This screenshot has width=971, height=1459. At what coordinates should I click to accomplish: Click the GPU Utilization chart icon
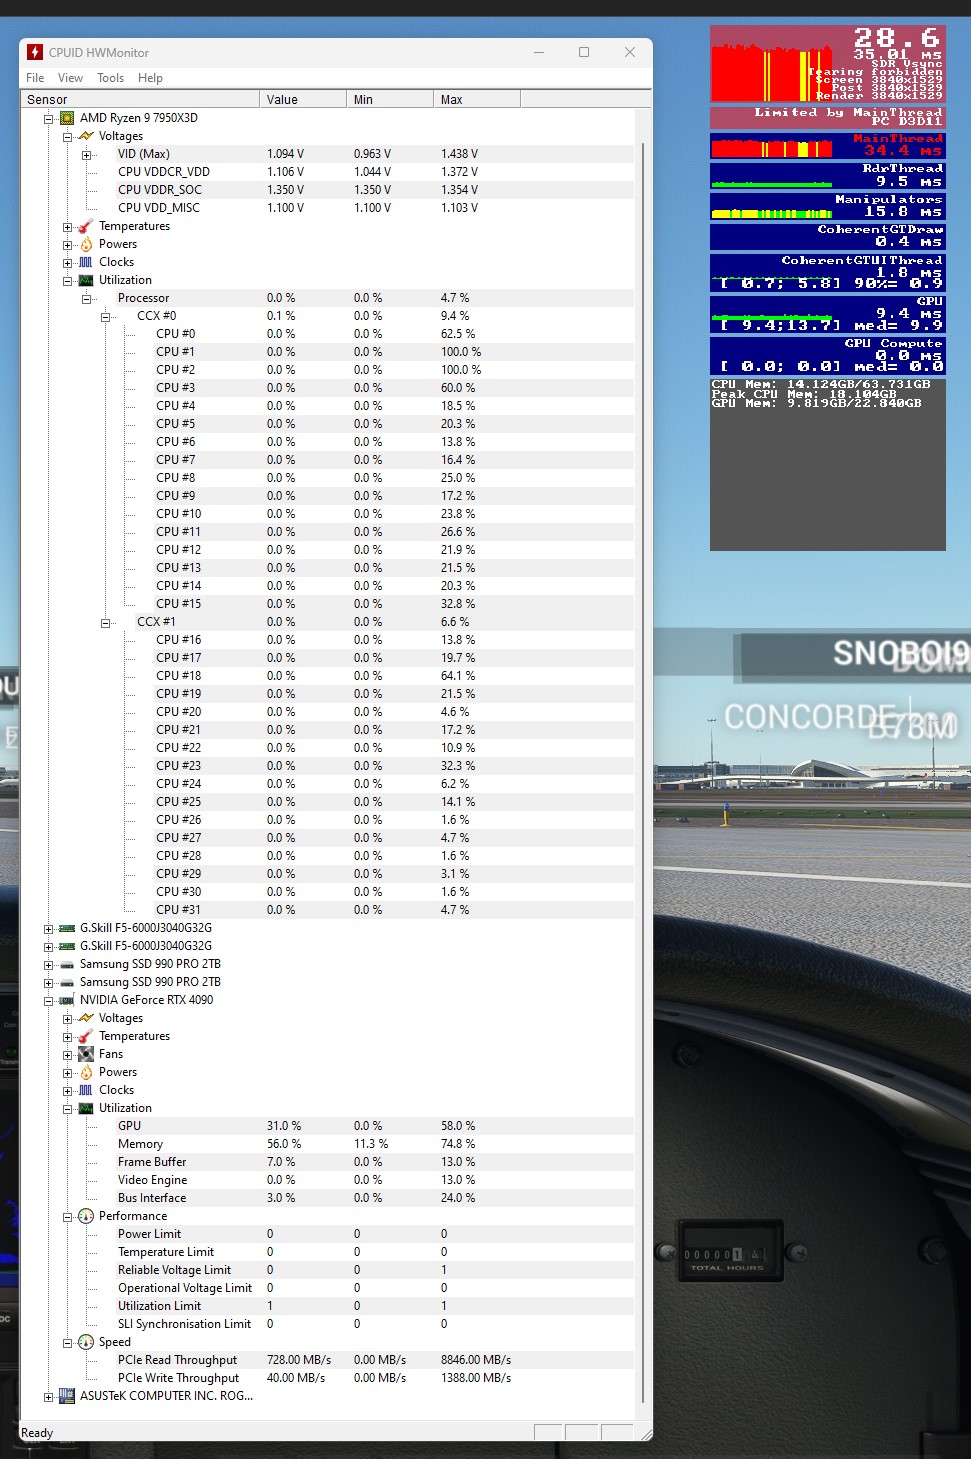[86, 1108]
